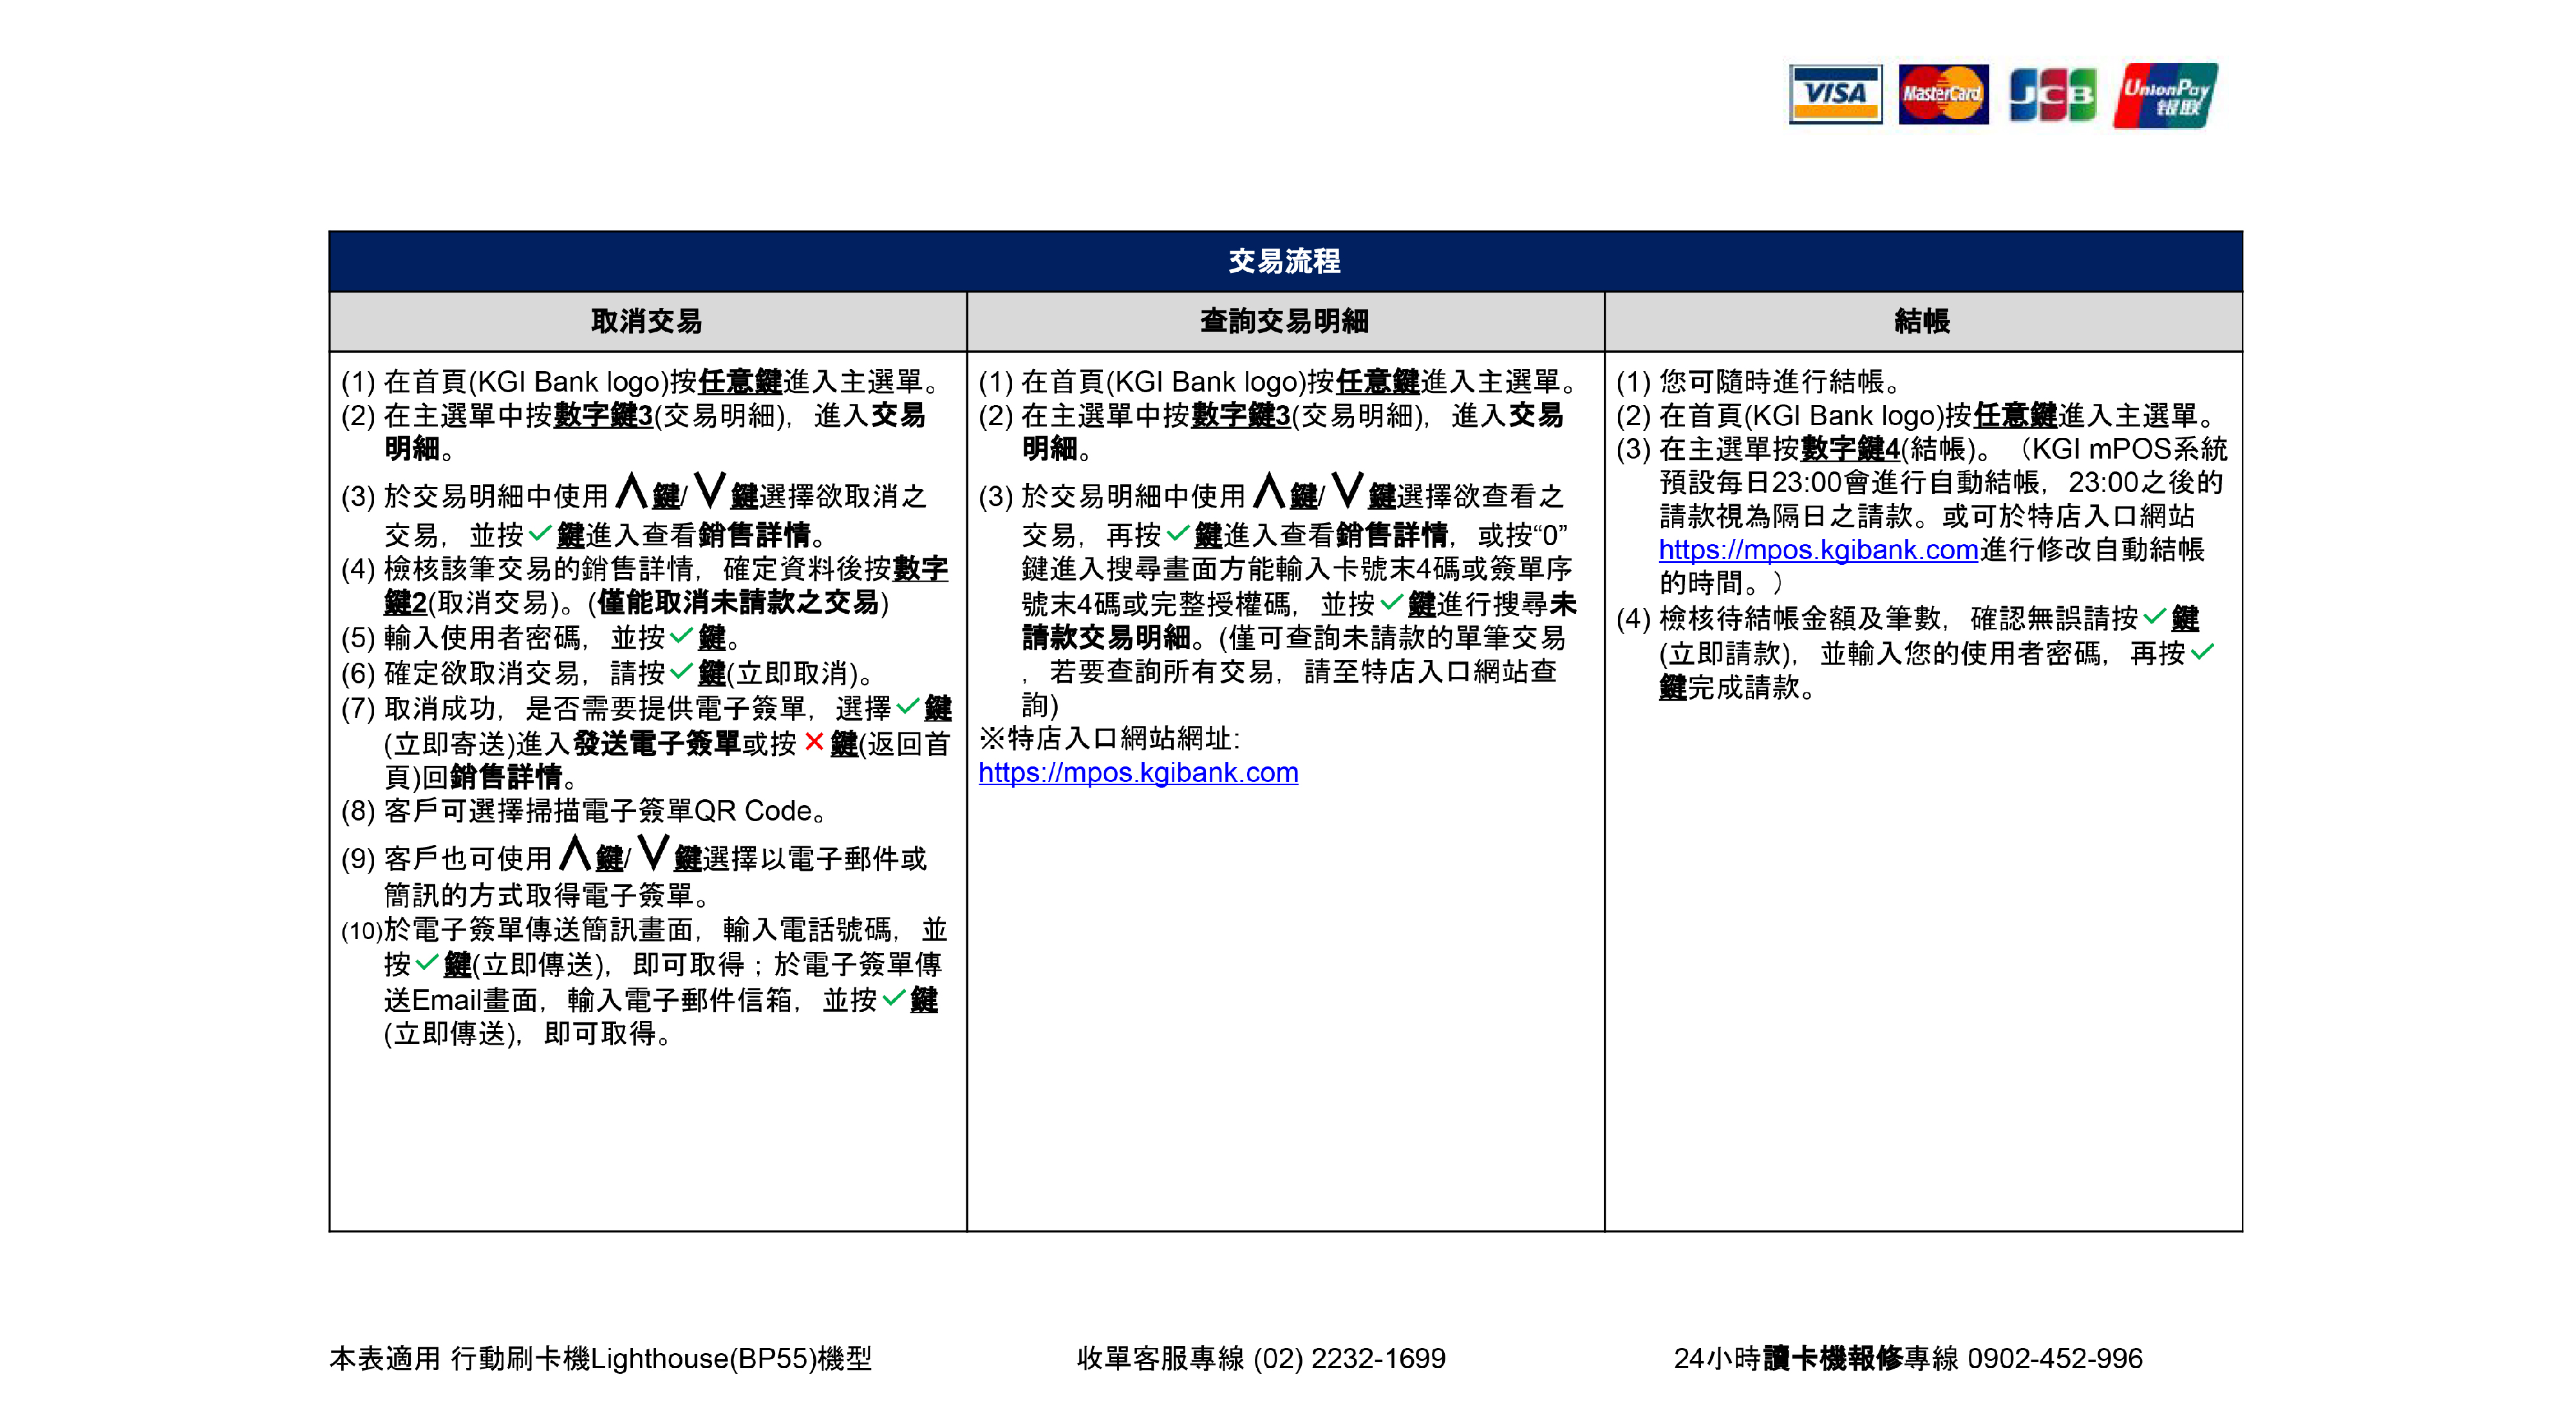Click the 發送電子簽單 bold text
The image size is (2576, 1415).
click(656, 743)
